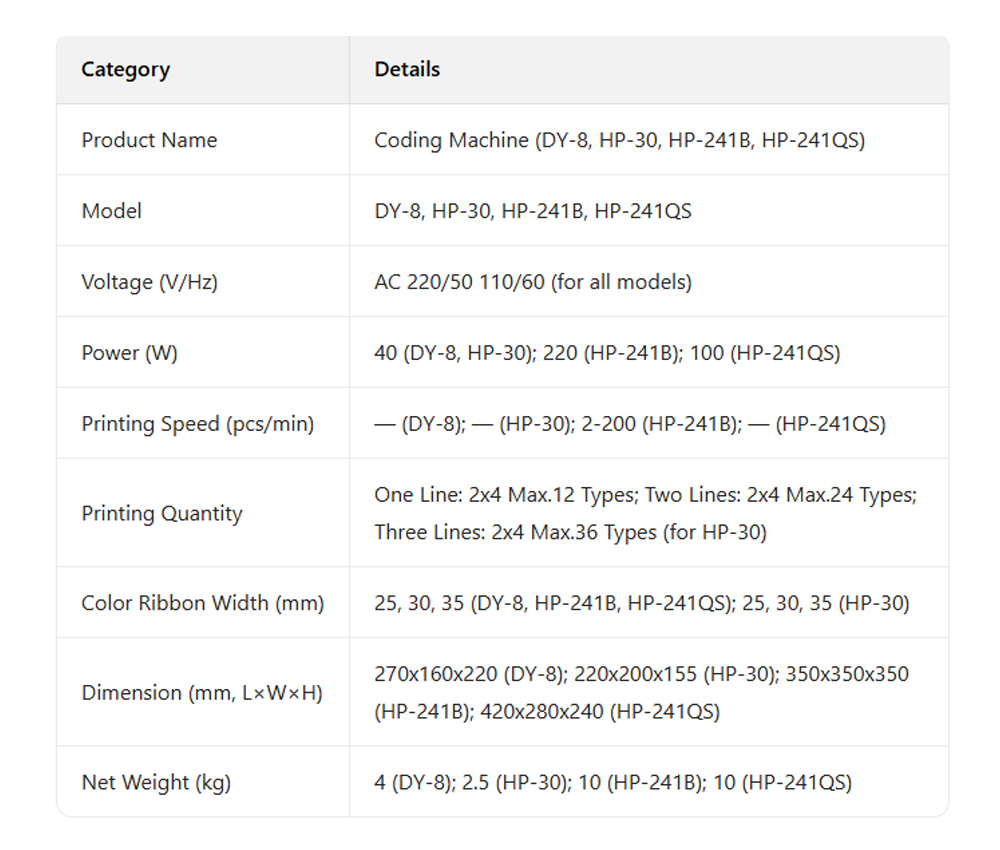Select the Net Weight (kg) label
This screenshot has height=850, width=1000.
point(156,782)
